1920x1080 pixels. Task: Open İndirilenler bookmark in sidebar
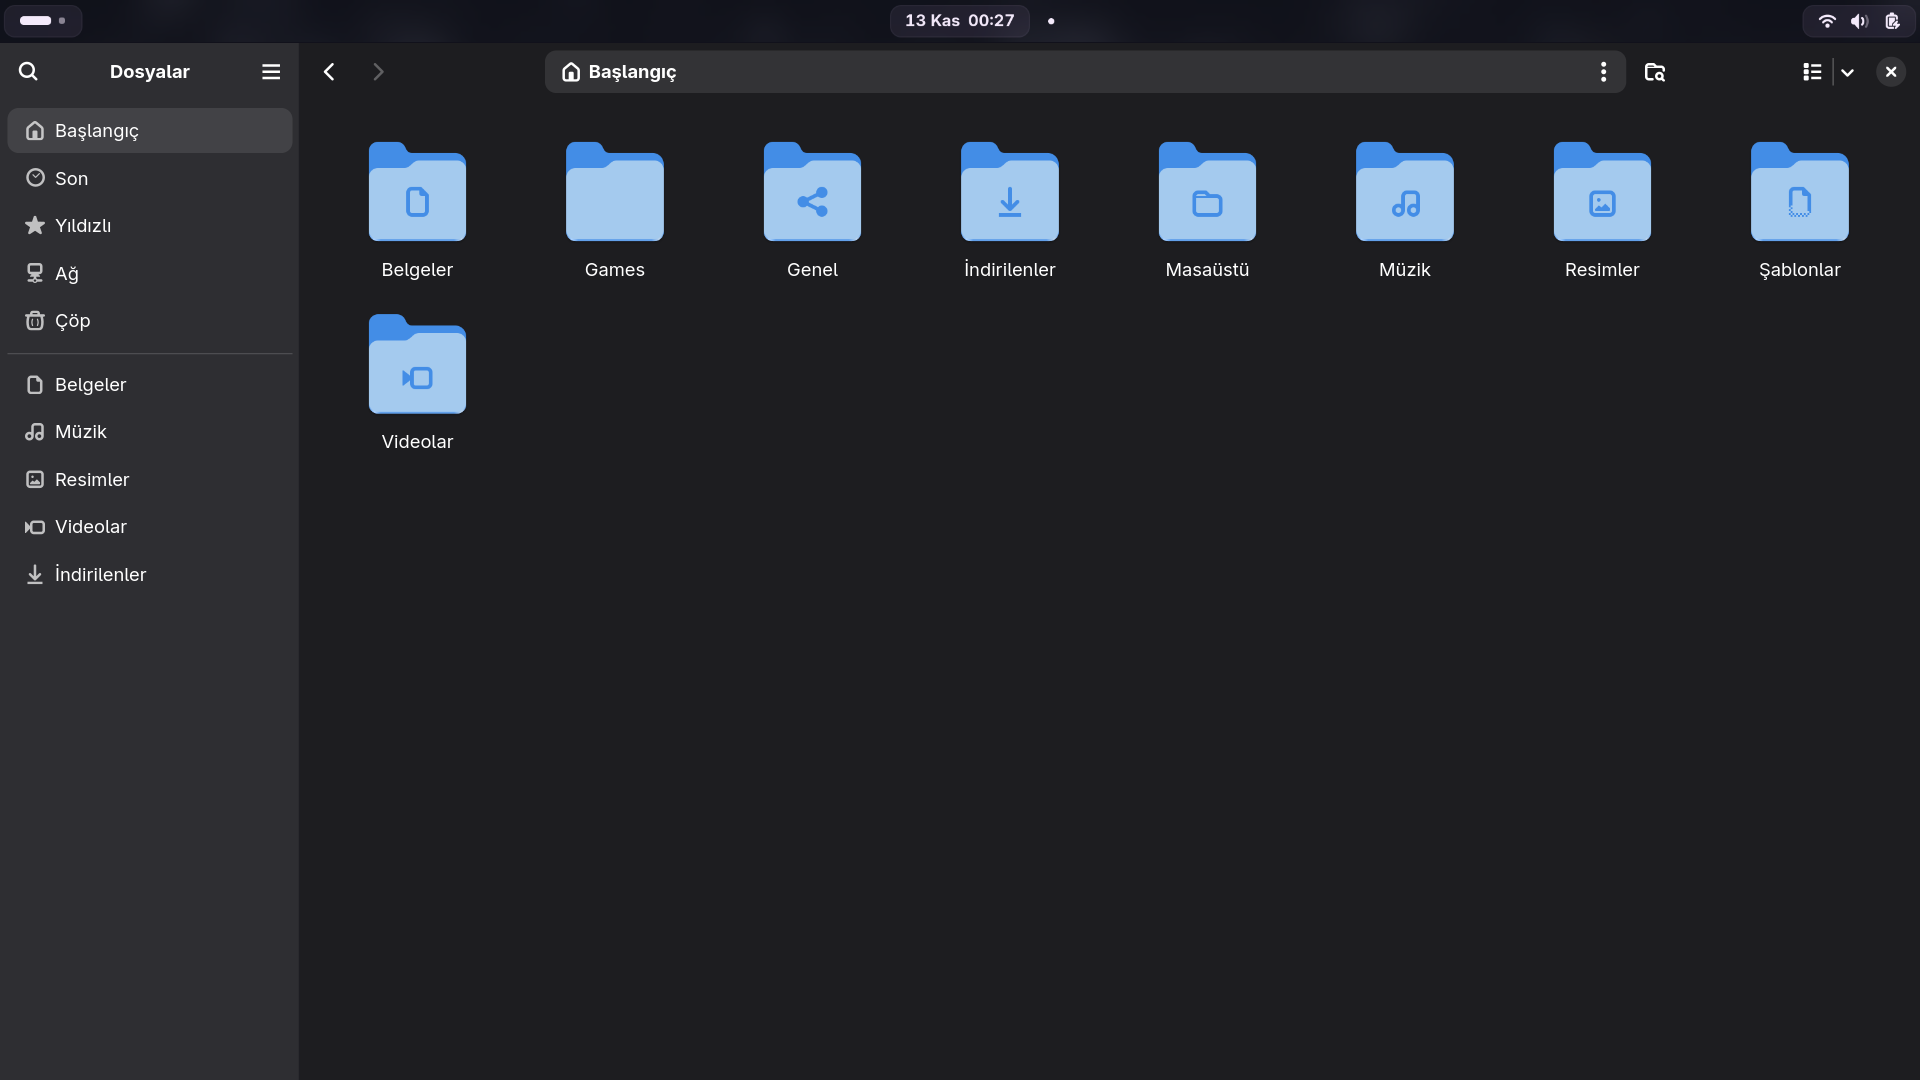(x=150, y=575)
